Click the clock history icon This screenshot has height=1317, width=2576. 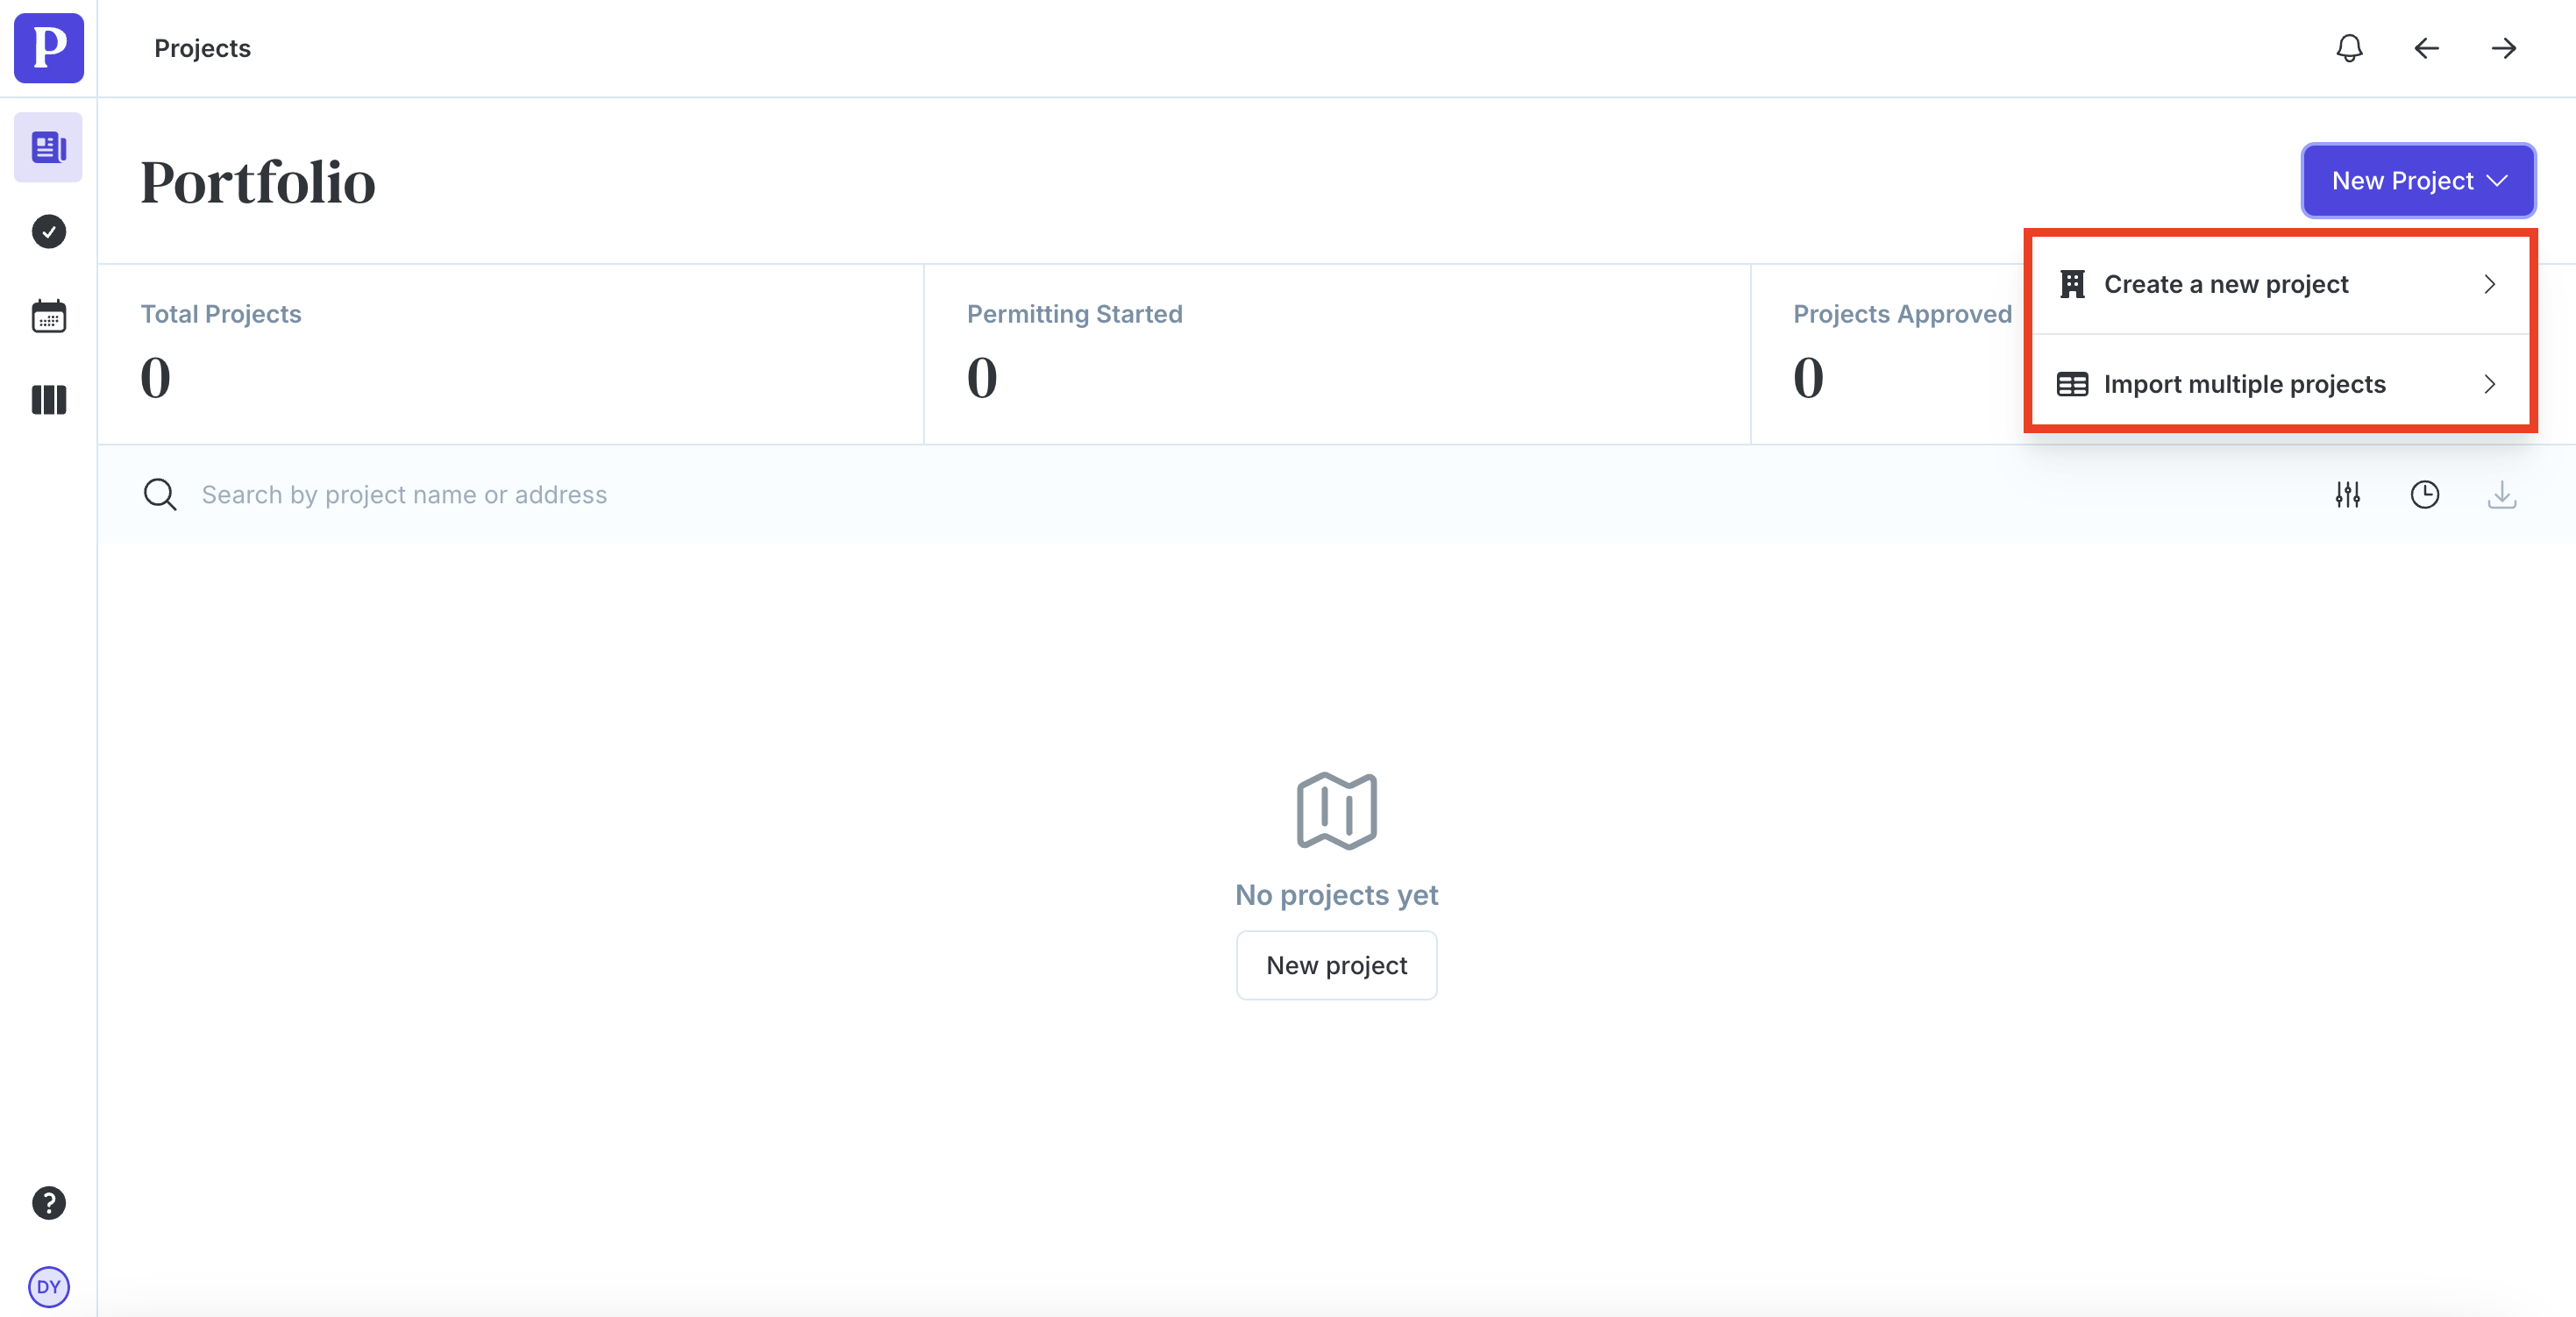tap(2424, 495)
